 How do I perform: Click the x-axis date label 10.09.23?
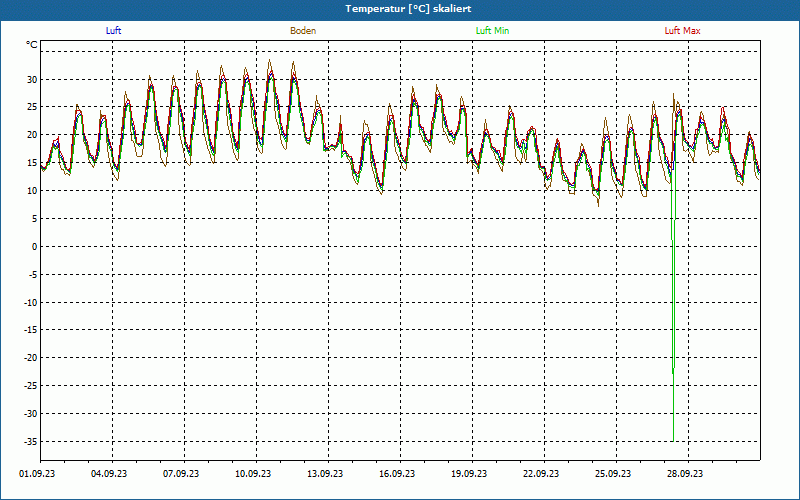(x=253, y=473)
